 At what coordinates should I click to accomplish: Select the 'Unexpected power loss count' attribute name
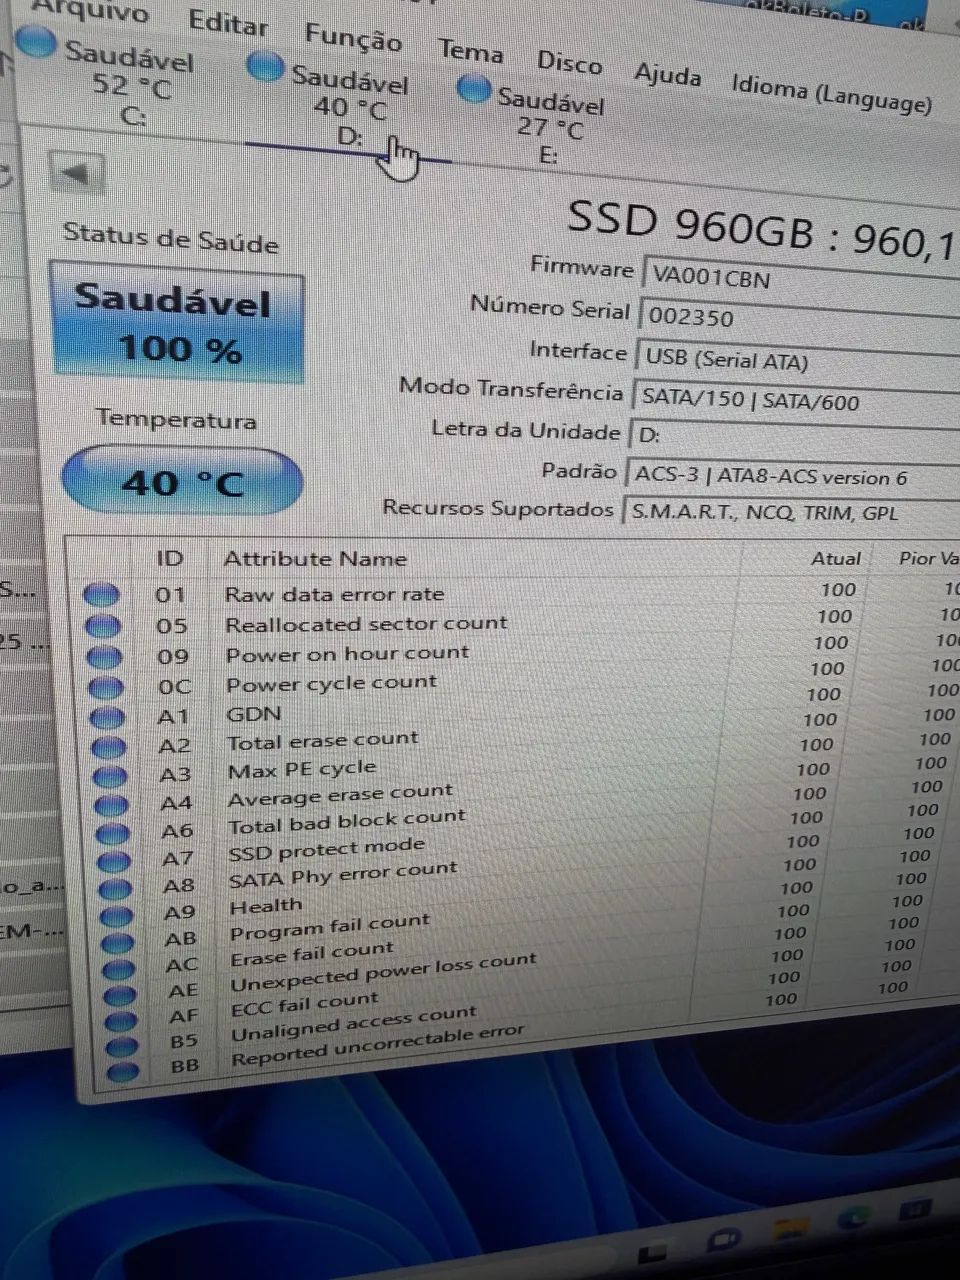pos(384,972)
